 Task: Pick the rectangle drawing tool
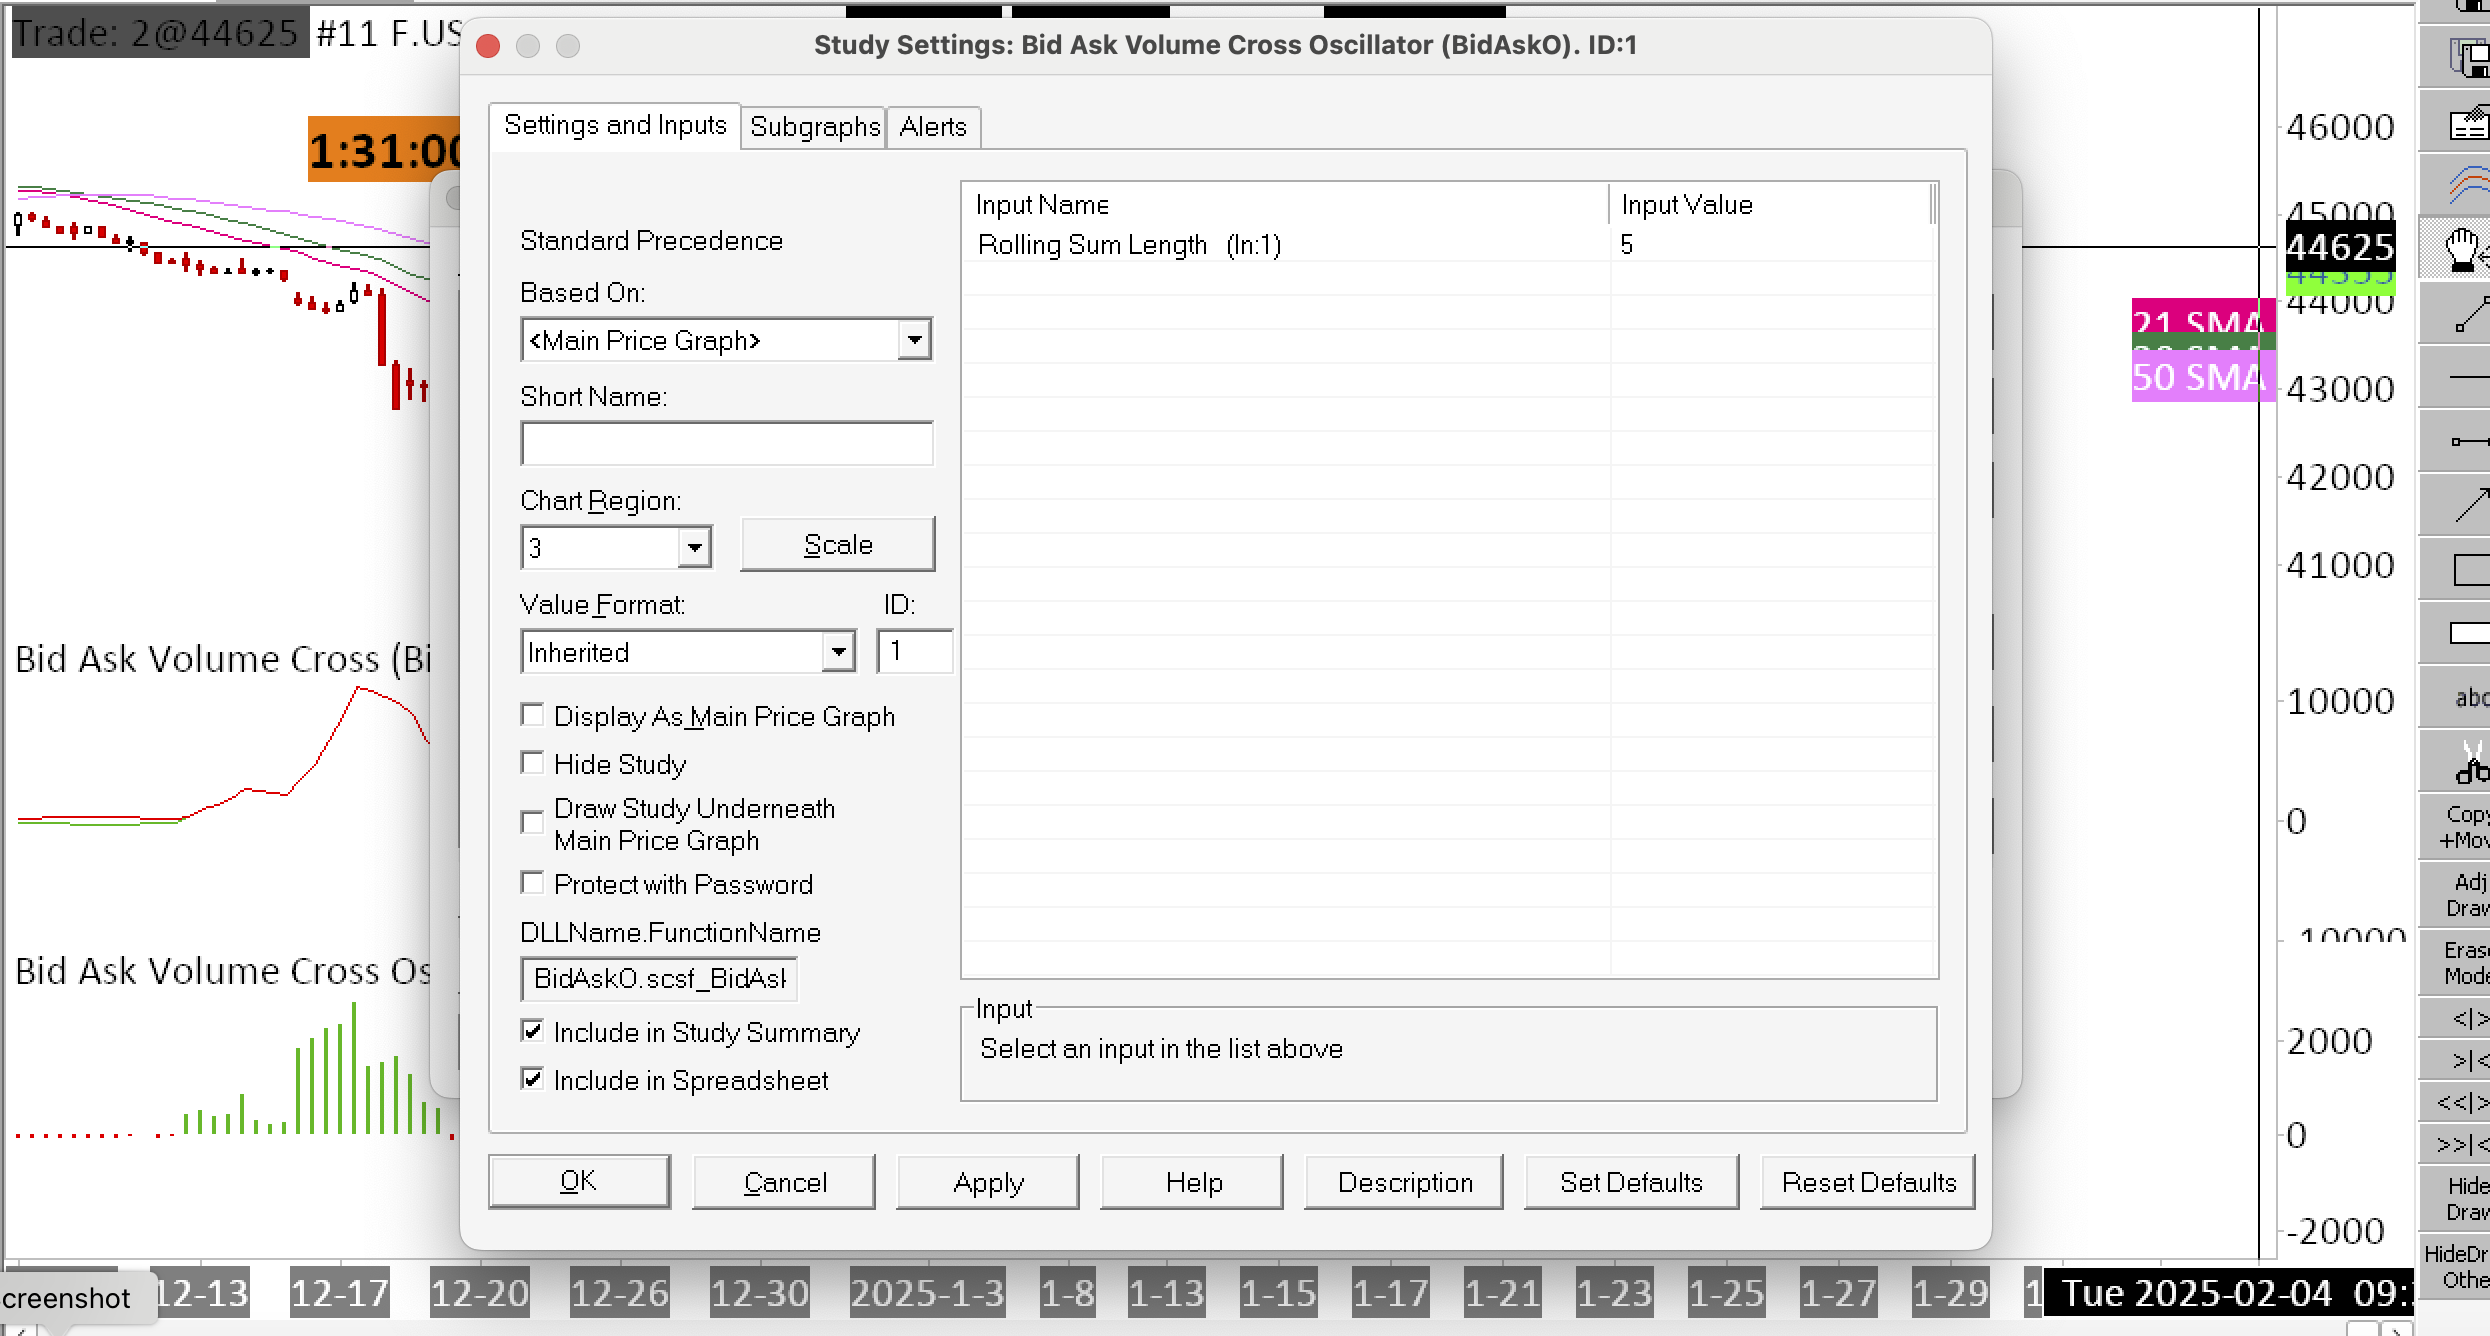click(x=2468, y=570)
